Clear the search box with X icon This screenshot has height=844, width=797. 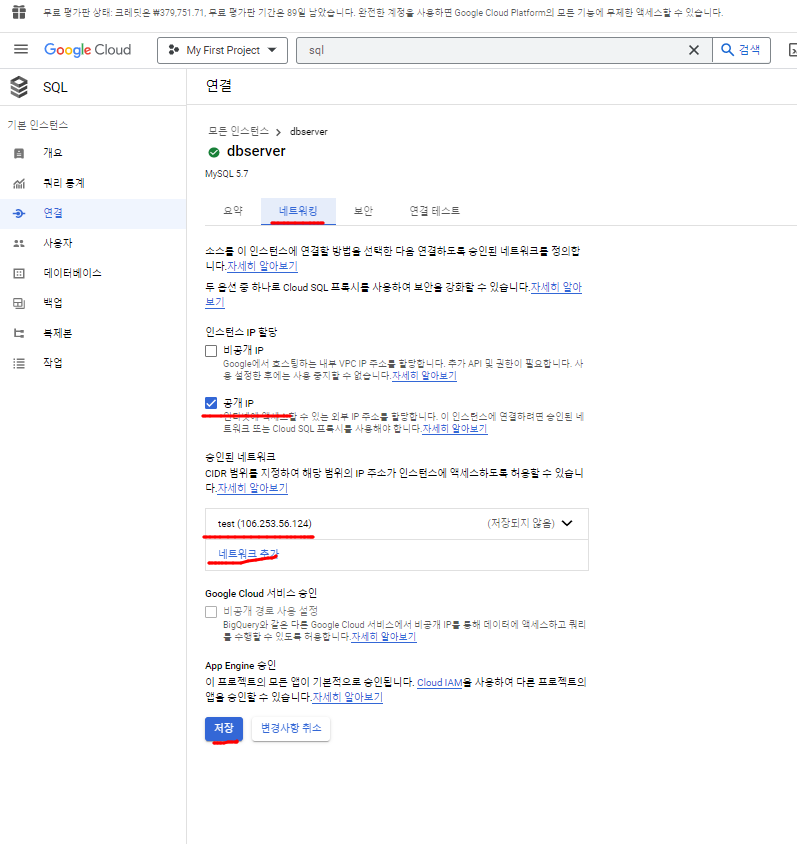pyautogui.click(x=694, y=50)
